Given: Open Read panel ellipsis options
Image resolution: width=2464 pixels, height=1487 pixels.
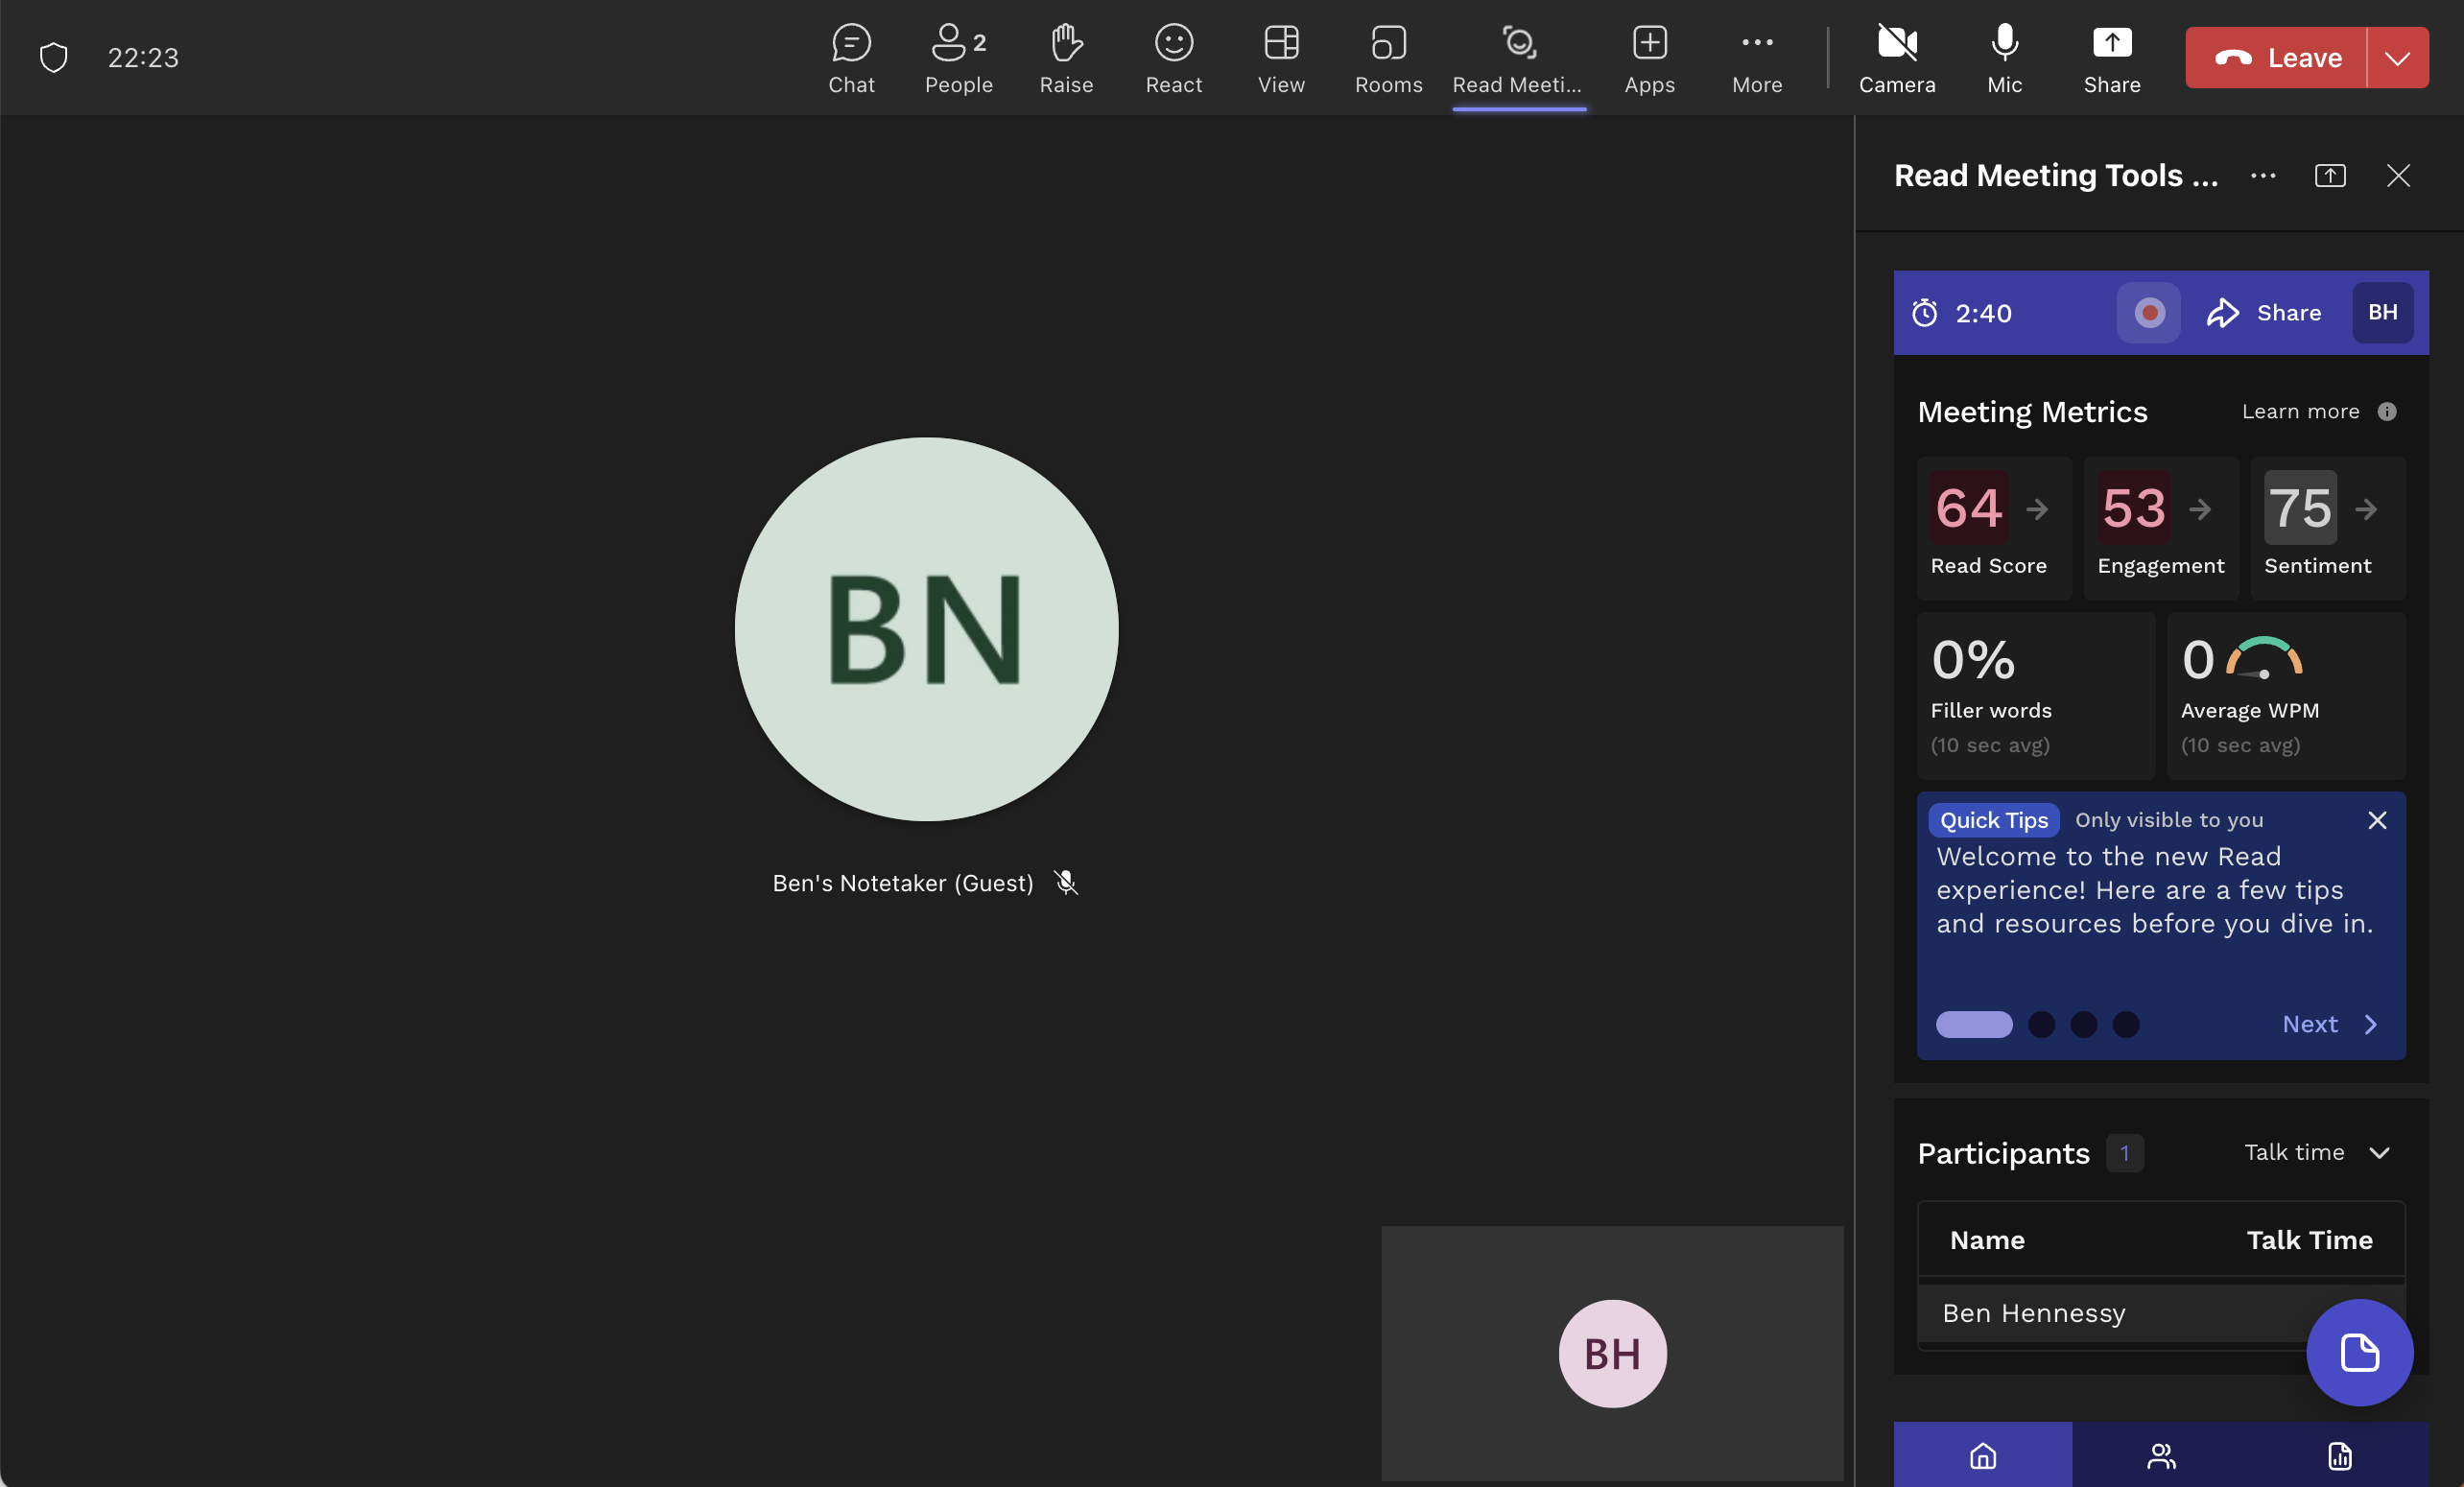Looking at the screenshot, I should pyautogui.click(x=2263, y=175).
